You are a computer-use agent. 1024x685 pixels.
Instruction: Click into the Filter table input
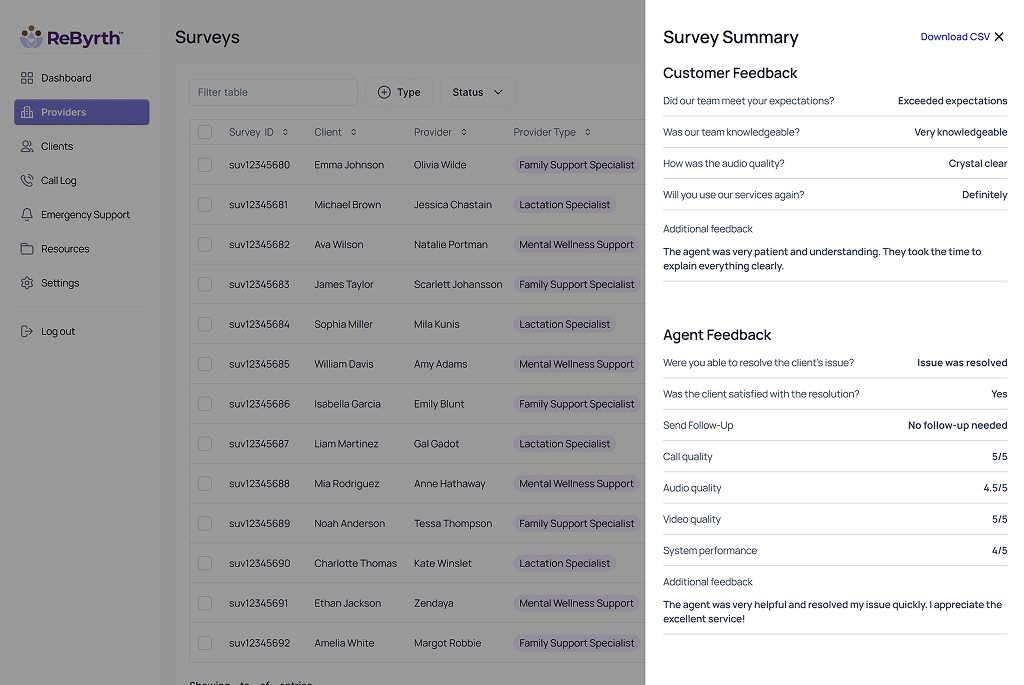coord(272,92)
